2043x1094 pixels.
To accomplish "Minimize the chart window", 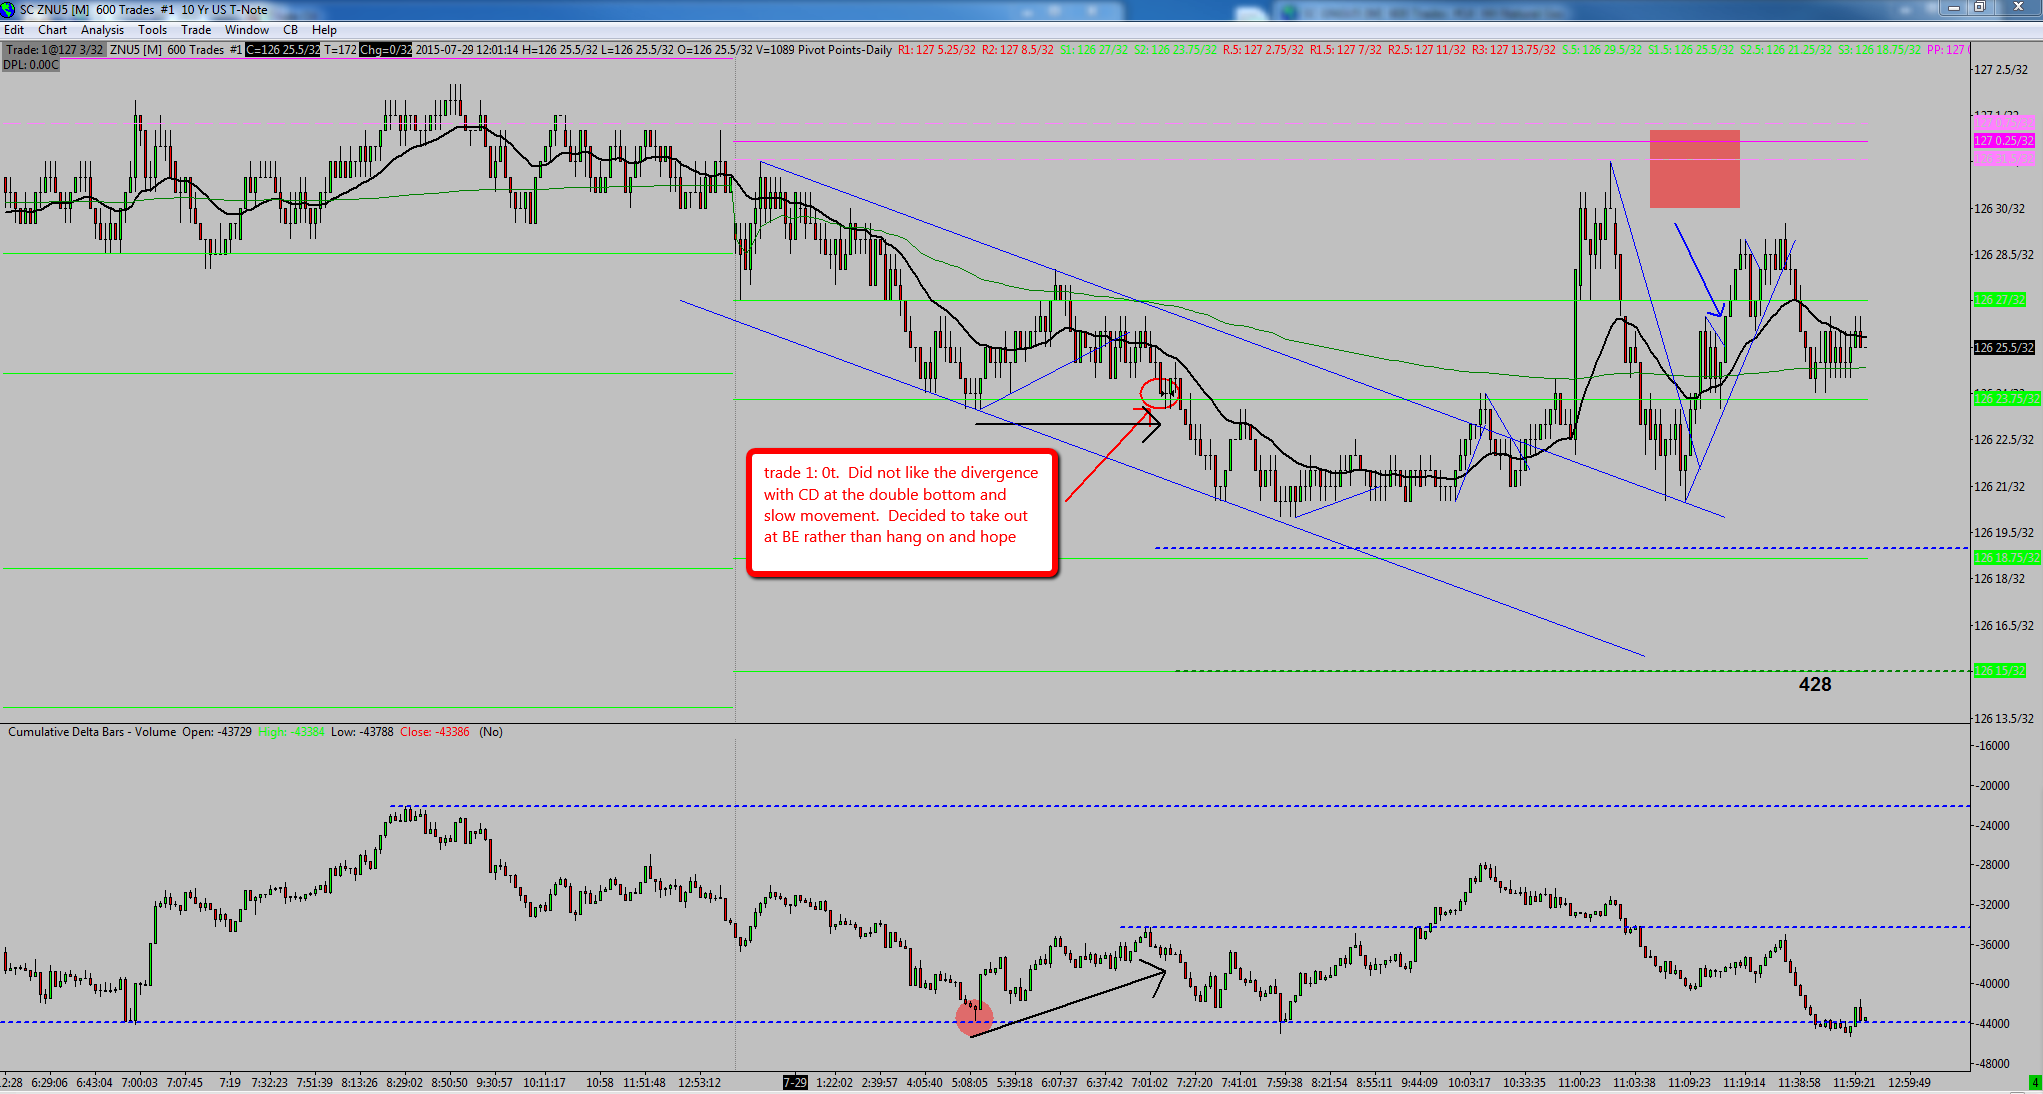I will tap(1955, 8).
